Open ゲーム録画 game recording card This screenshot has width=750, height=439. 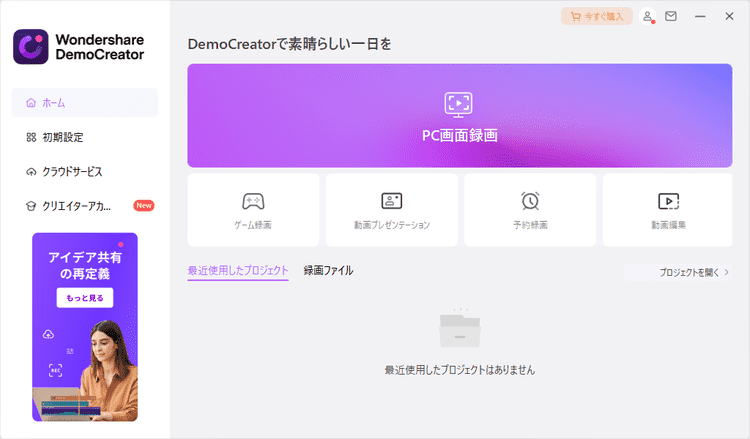coord(253,210)
